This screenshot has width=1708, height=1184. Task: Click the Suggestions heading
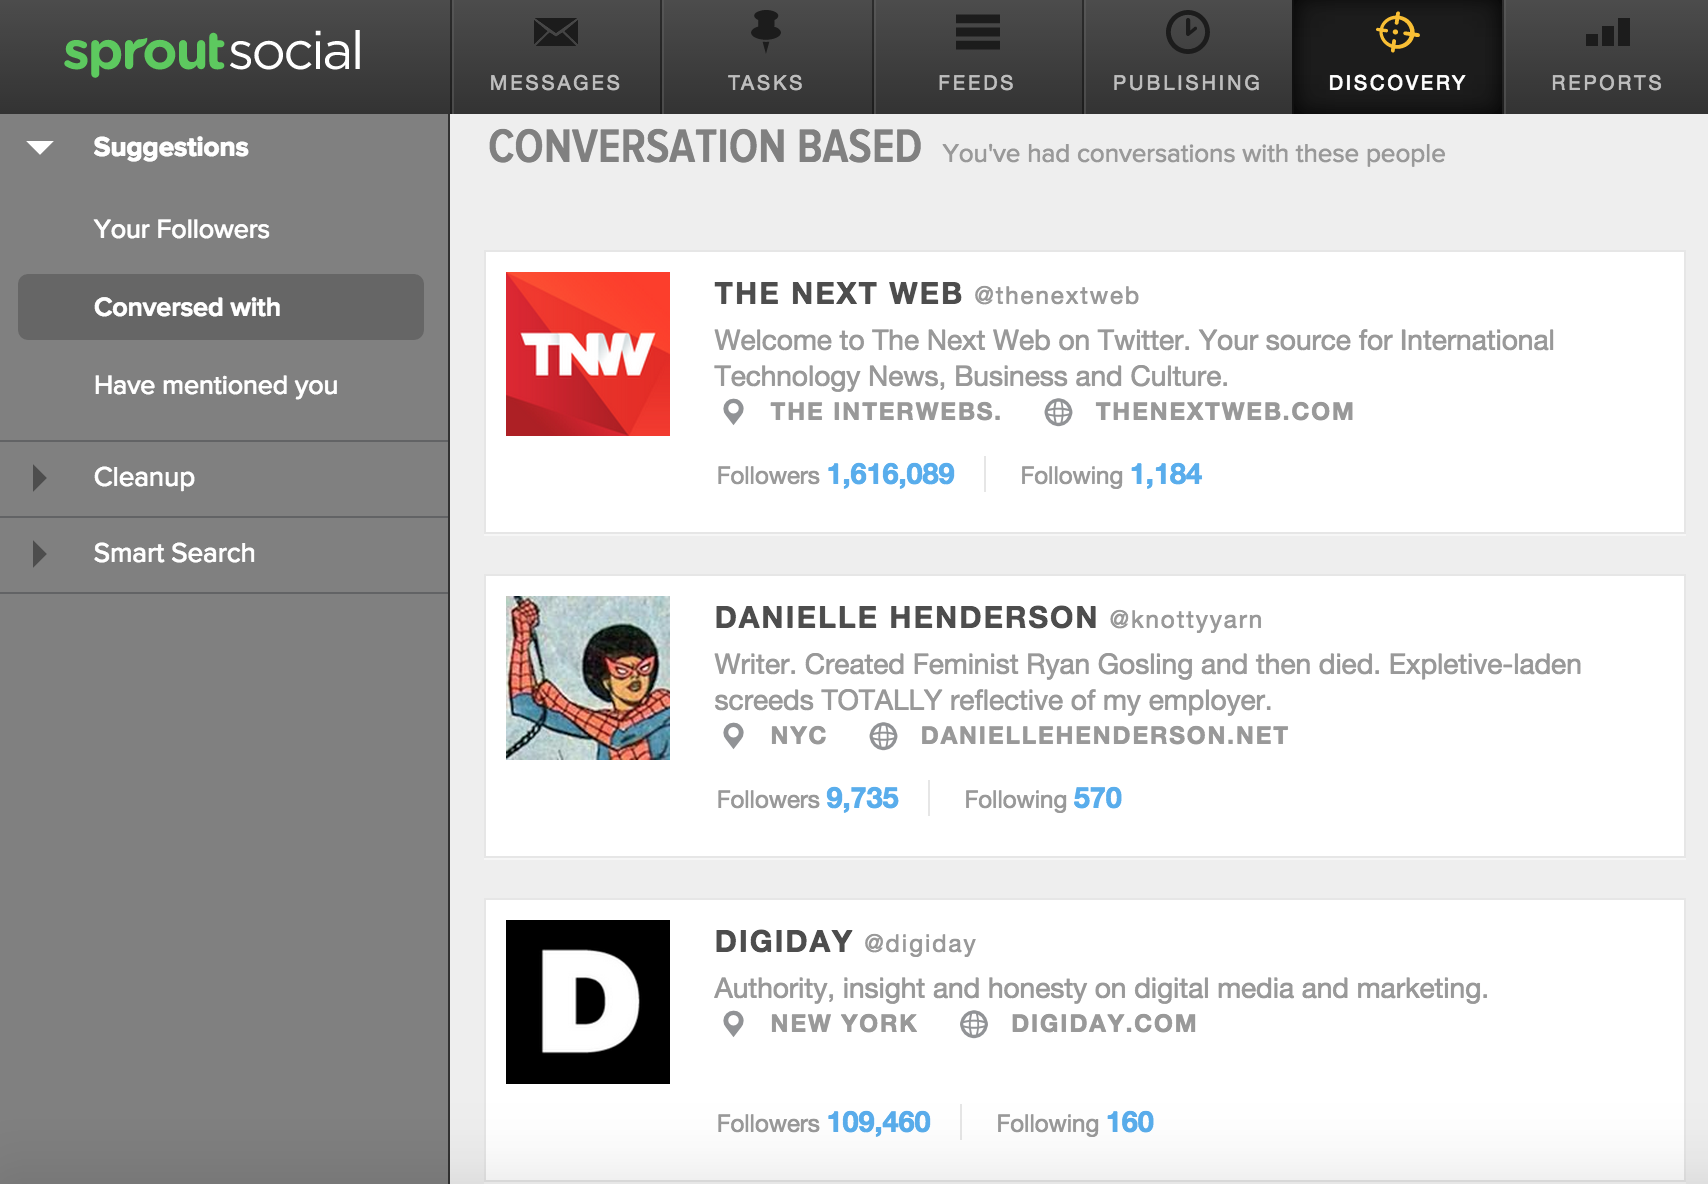tap(171, 147)
